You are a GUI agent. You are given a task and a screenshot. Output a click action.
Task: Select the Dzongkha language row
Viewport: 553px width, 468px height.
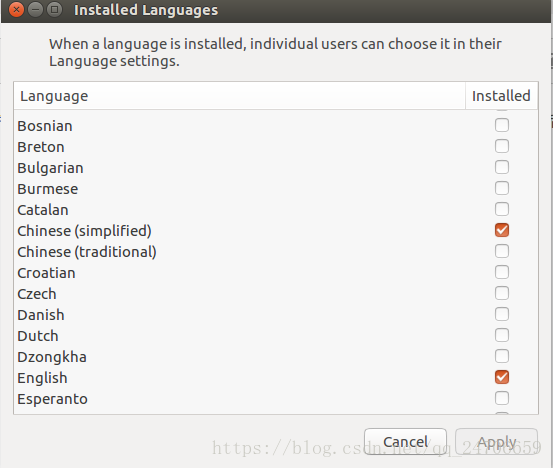(x=276, y=357)
